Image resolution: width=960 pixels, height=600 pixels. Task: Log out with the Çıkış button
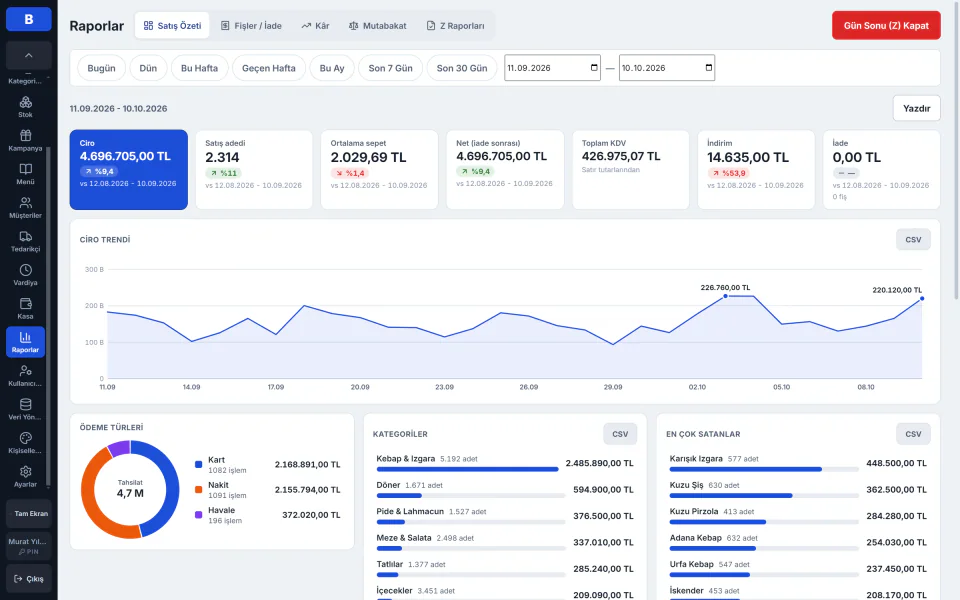click(28, 579)
